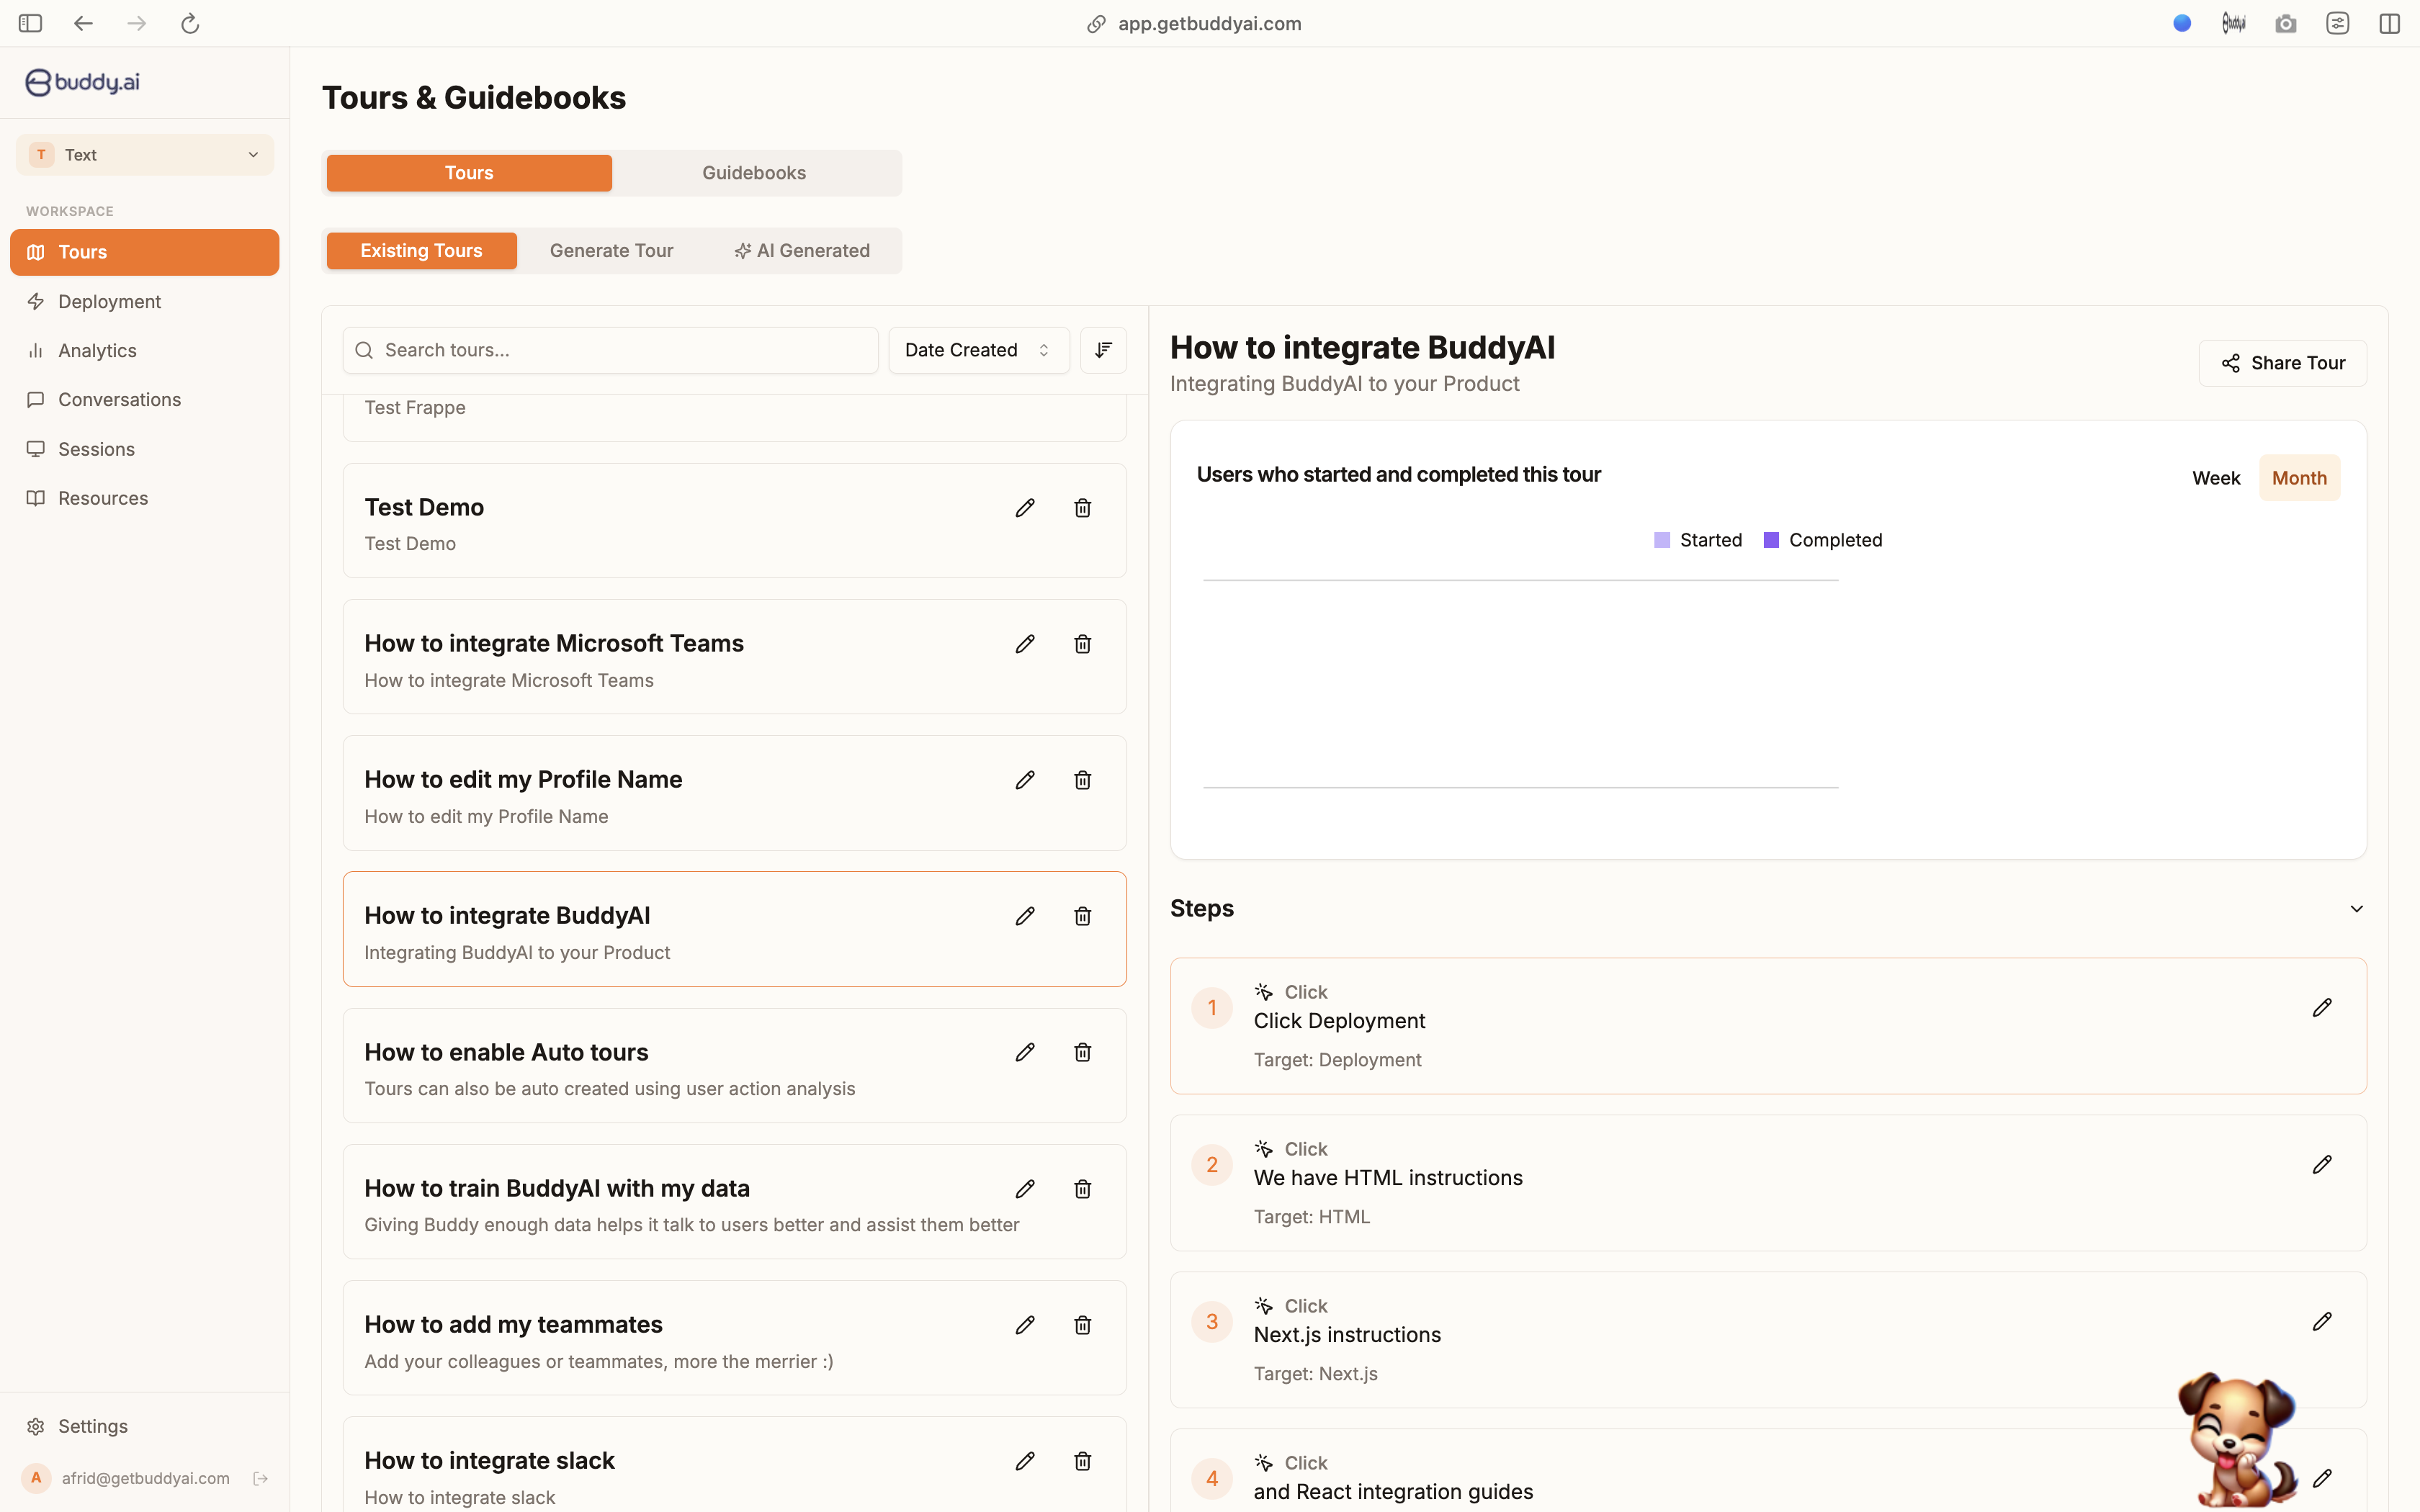This screenshot has height=1512, width=2420.
Task: Select step 3 Next.js instructions
Action: tap(1768, 1340)
